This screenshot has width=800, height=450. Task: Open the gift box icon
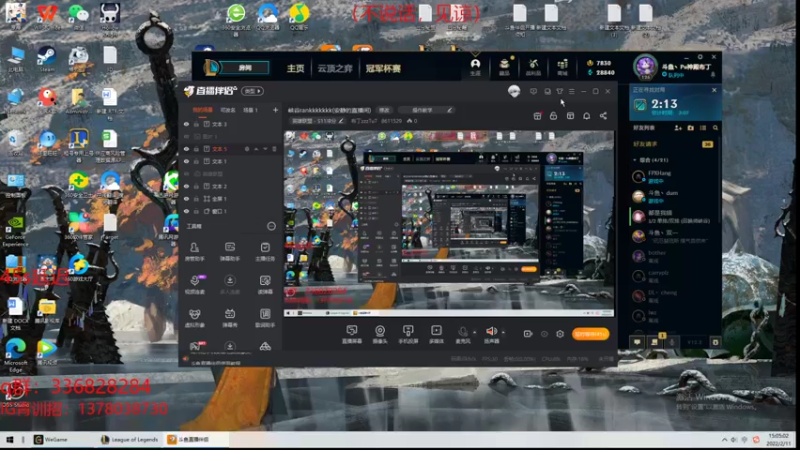(537, 116)
